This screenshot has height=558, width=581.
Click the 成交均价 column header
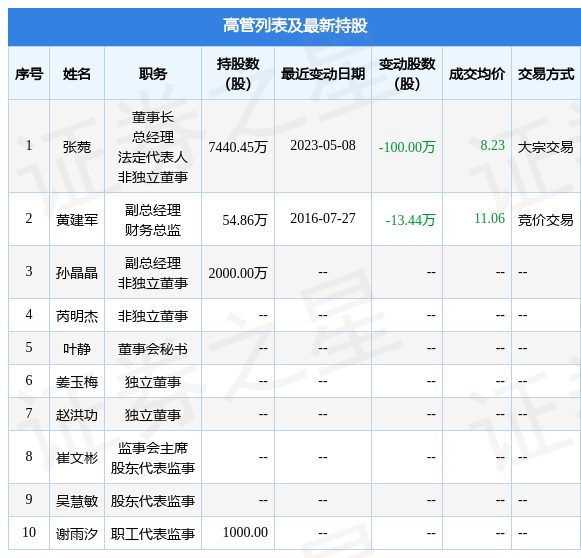(477, 74)
